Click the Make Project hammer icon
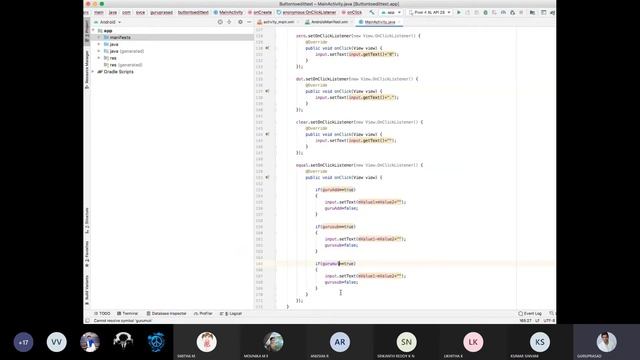The height and width of the screenshot is (360, 640). coord(371,12)
